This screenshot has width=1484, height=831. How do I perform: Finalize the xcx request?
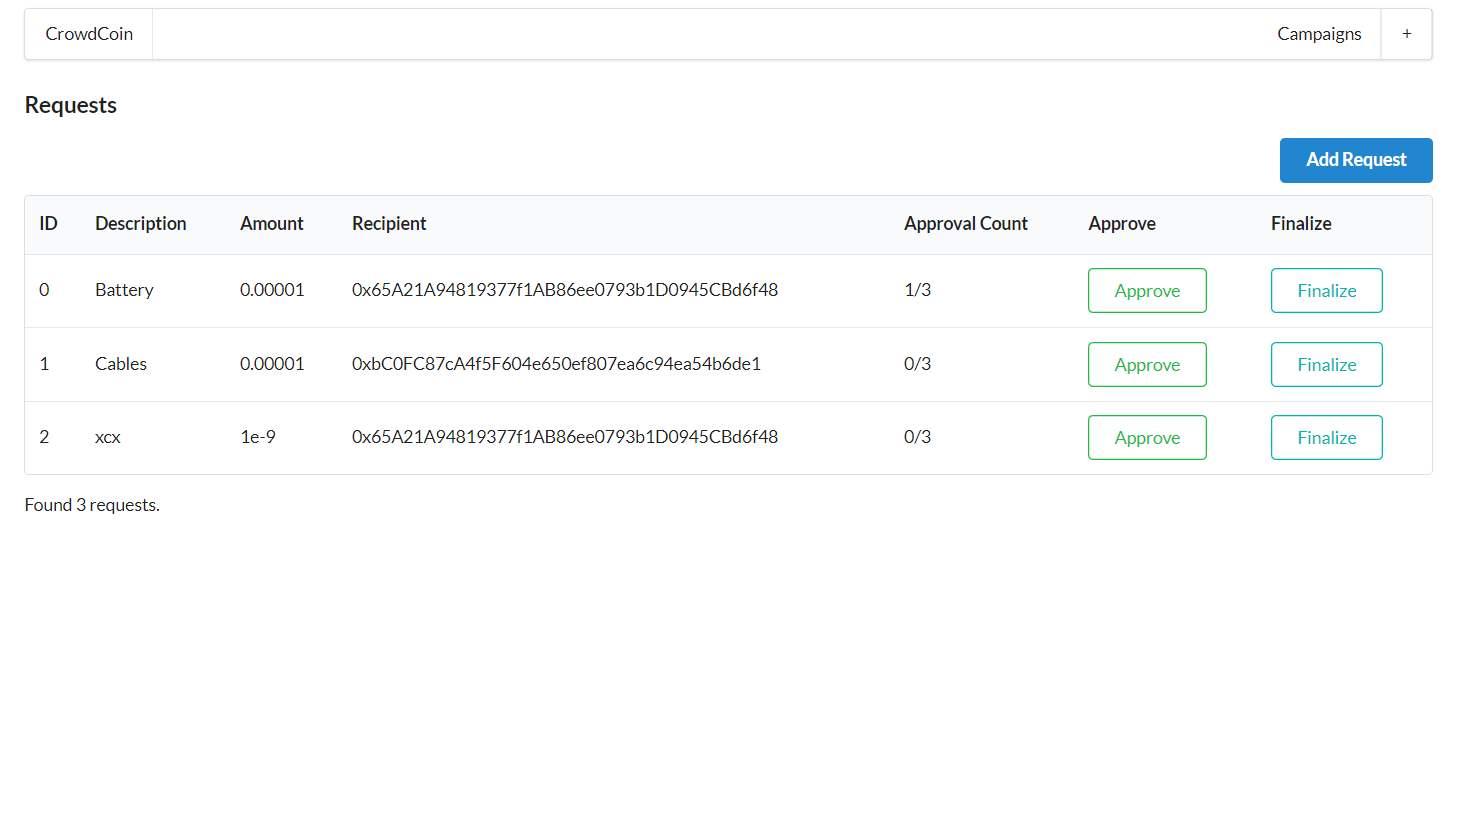click(1326, 437)
